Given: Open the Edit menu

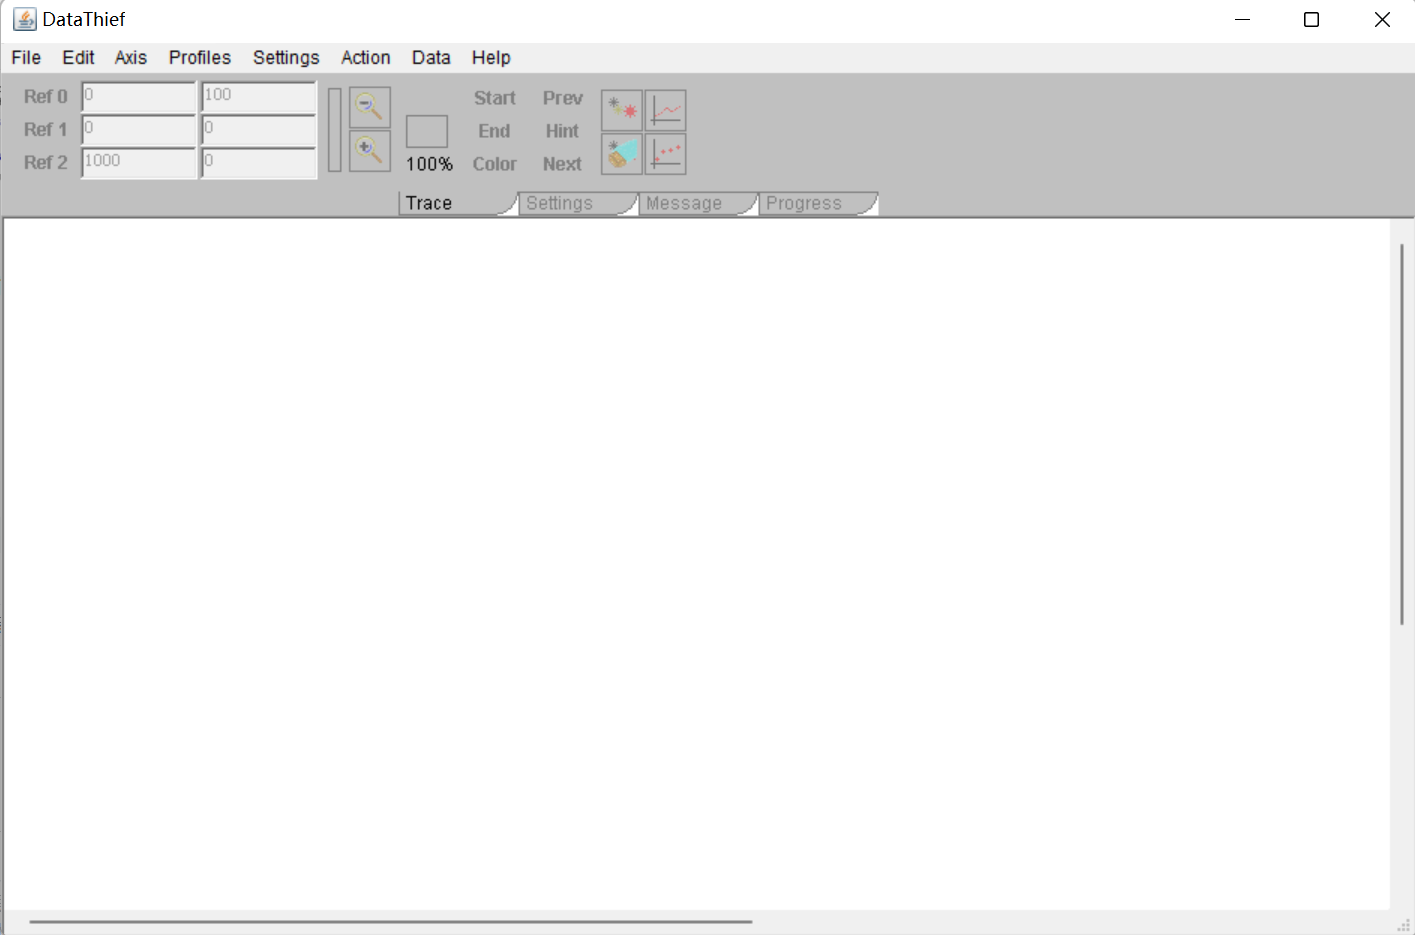Looking at the screenshot, I should [78, 57].
